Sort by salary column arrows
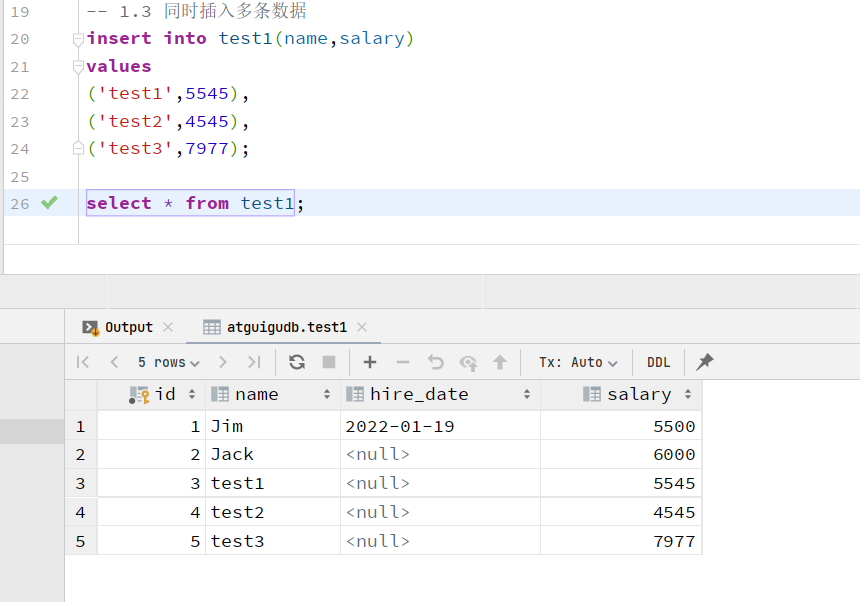This screenshot has height=602, width=860. [688, 394]
